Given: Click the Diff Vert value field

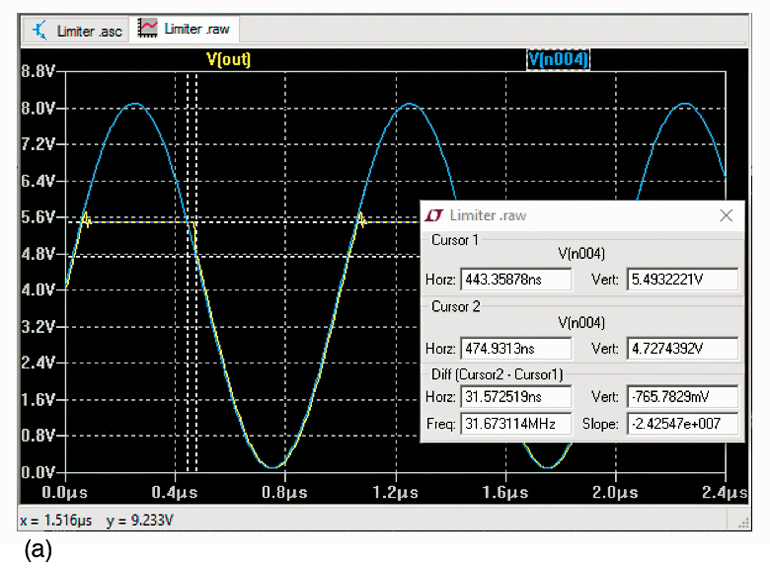Looking at the screenshot, I should [x=682, y=399].
